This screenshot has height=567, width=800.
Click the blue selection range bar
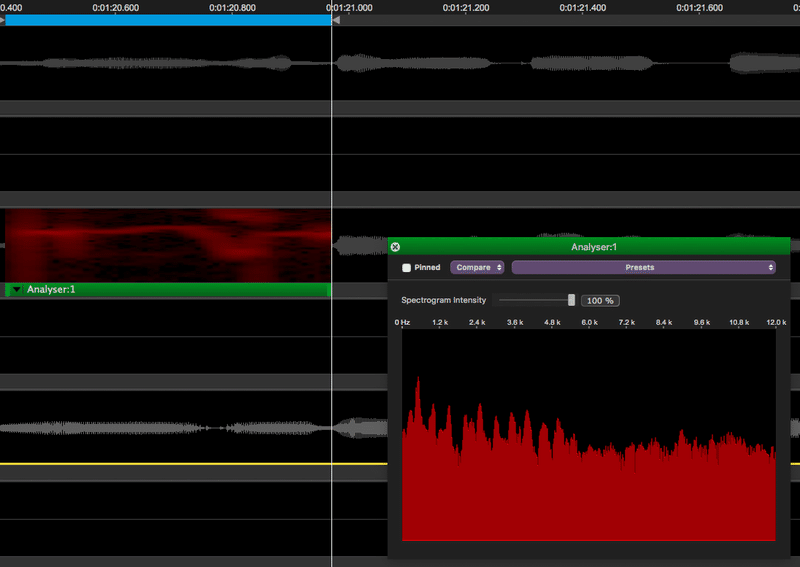(x=168, y=20)
